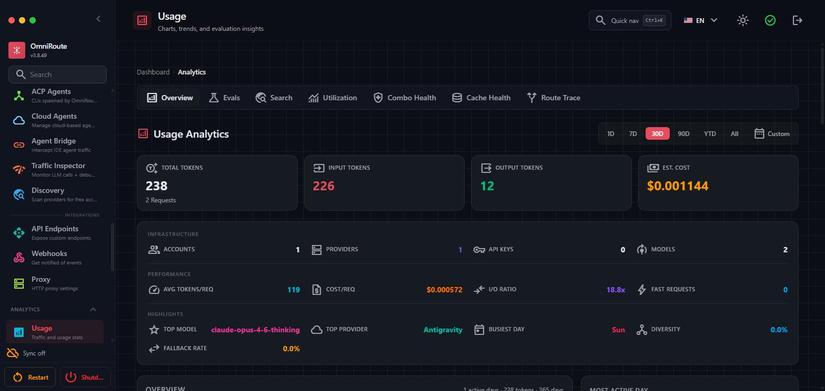This screenshot has height=391, width=825.
Task: Go to the Dashboard breadcrumb
Action: click(x=153, y=72)
